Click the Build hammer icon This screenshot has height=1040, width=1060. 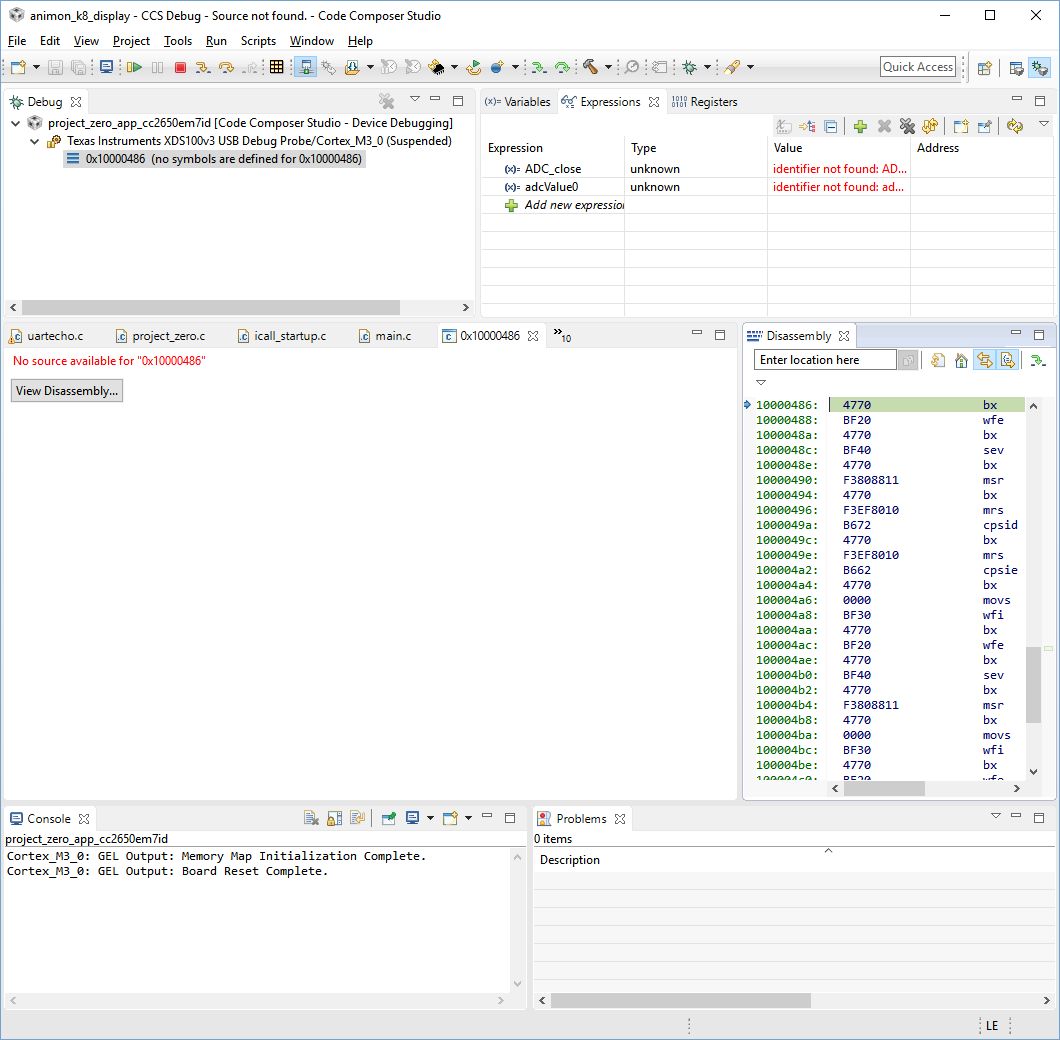tap(590, 67)
